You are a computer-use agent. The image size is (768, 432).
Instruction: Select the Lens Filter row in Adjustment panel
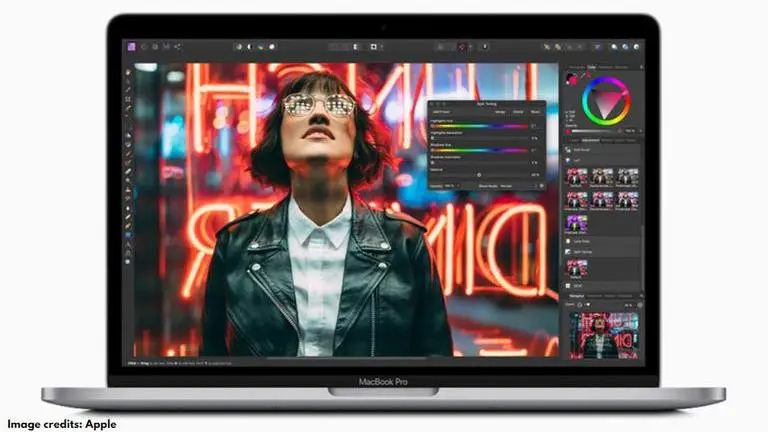[602, 241]
